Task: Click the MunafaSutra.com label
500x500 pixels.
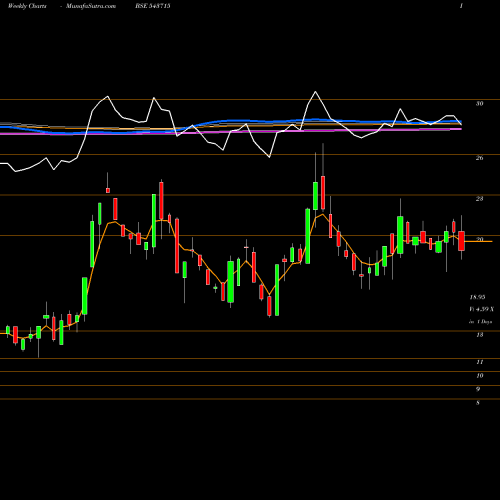Action: pyautogui.click(x=91, y=6)
